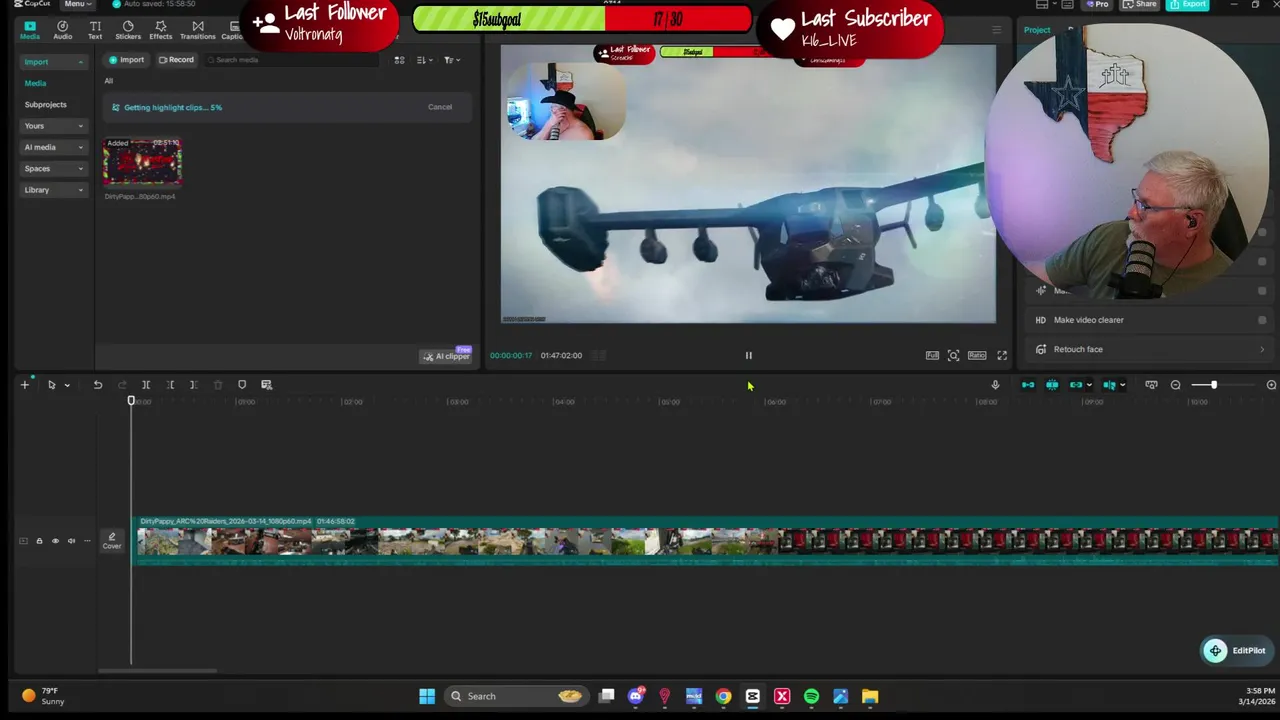The image size is (1280, 720).
Task: Click the Record button
Action: tap(176, 60)
